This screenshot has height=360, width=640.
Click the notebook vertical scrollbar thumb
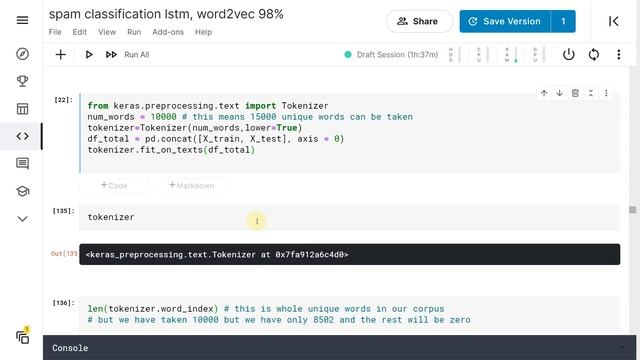633,210
